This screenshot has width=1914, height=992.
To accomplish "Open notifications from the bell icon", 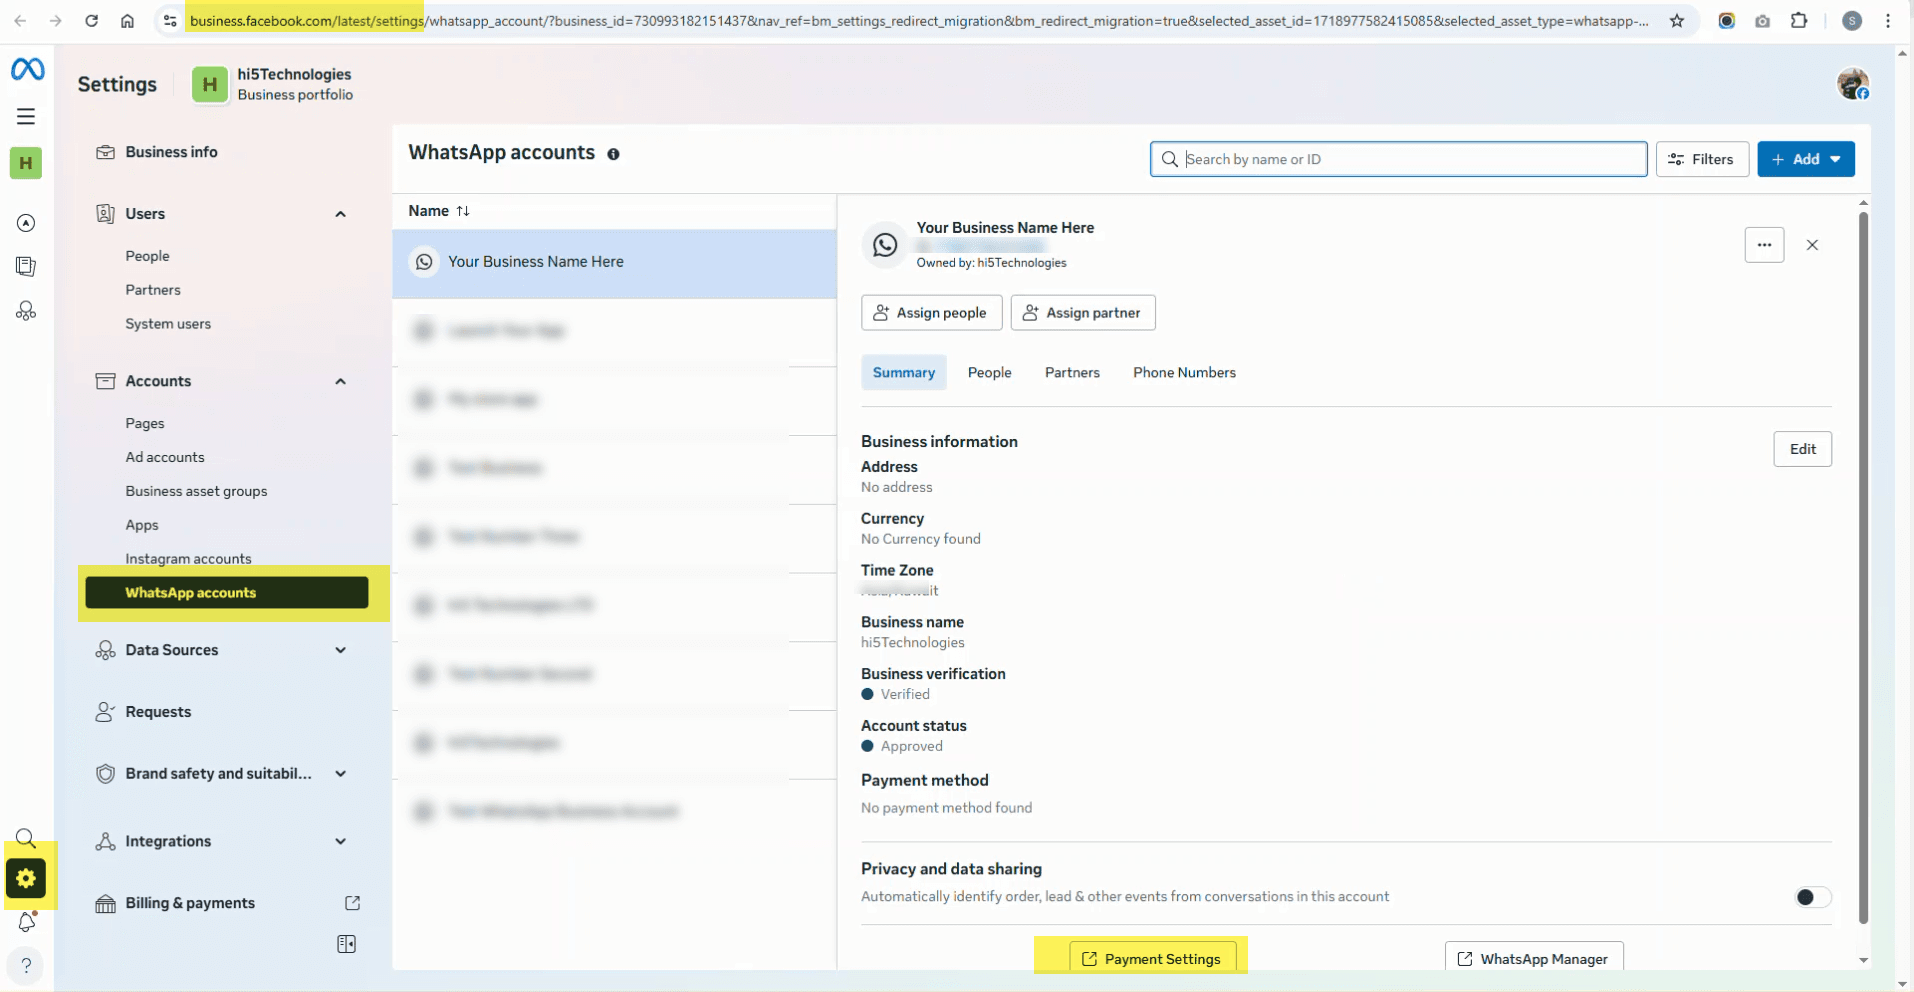I will pos(27,922).
